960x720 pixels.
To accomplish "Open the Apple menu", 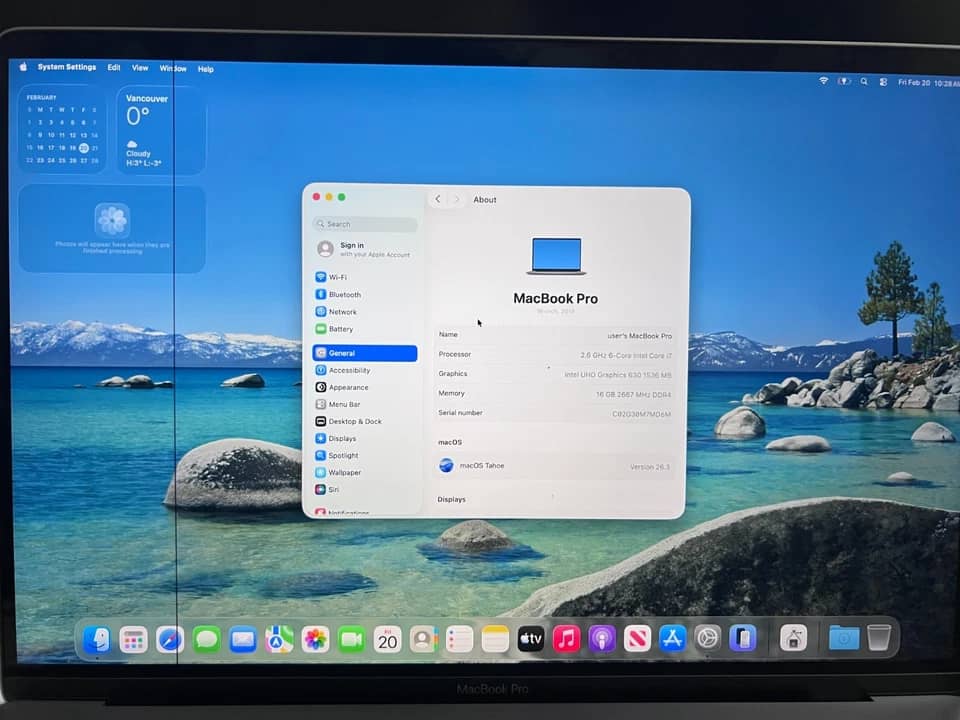I will point(23,67).
